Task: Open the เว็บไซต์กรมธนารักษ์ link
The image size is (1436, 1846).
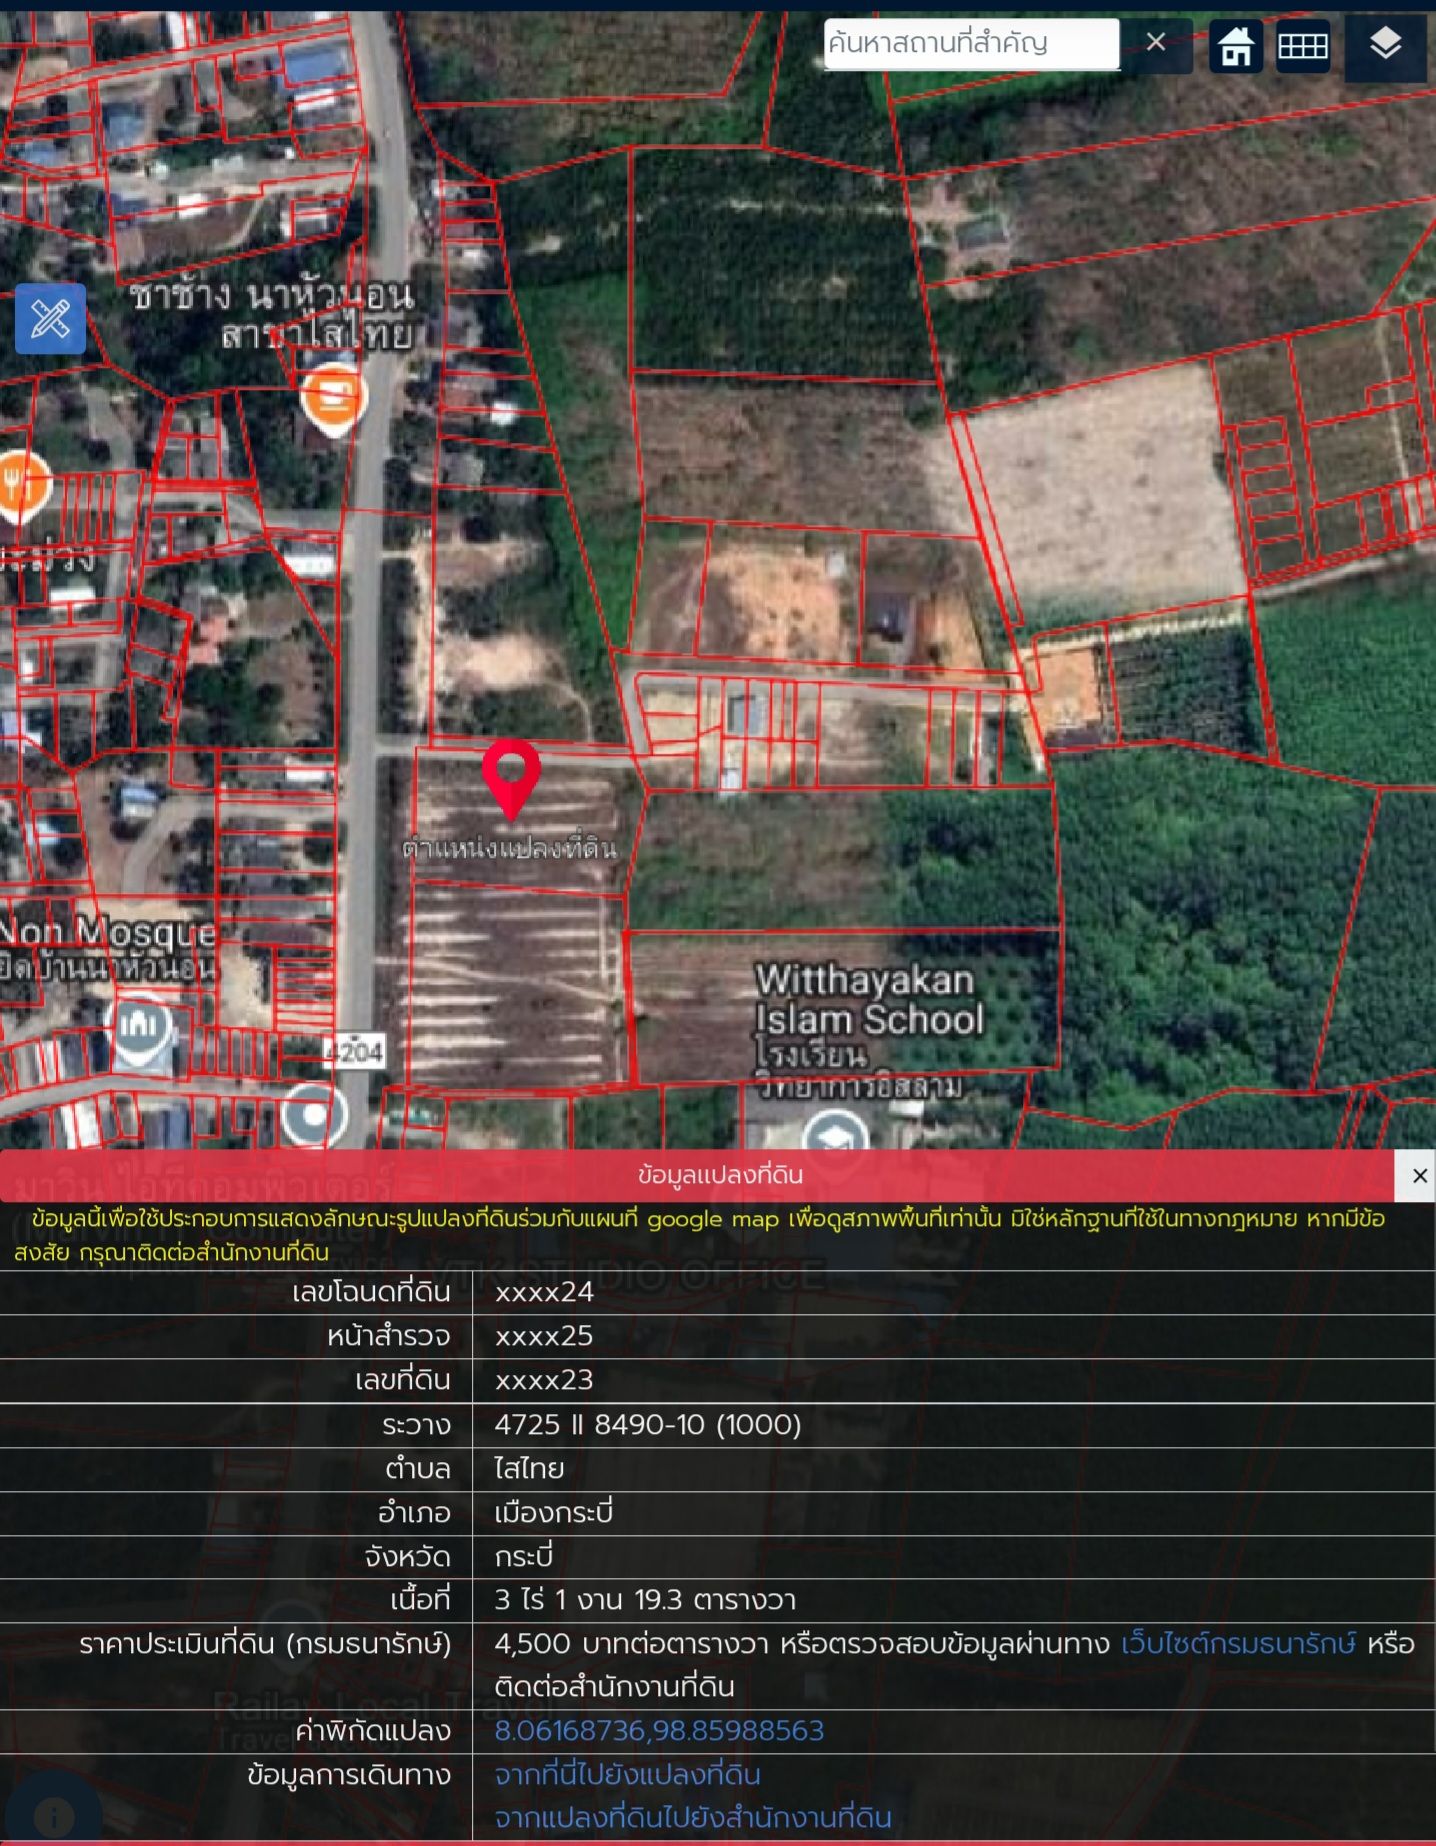Action: click(x=1238, y=1644)
